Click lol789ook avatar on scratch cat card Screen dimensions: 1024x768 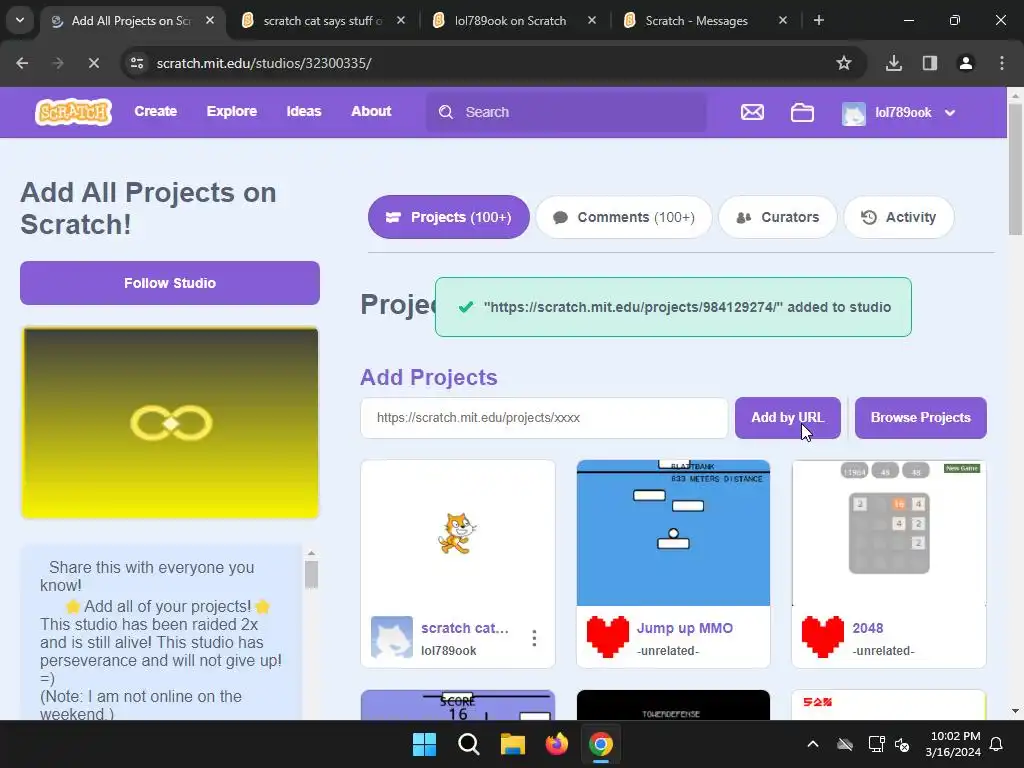392,637
